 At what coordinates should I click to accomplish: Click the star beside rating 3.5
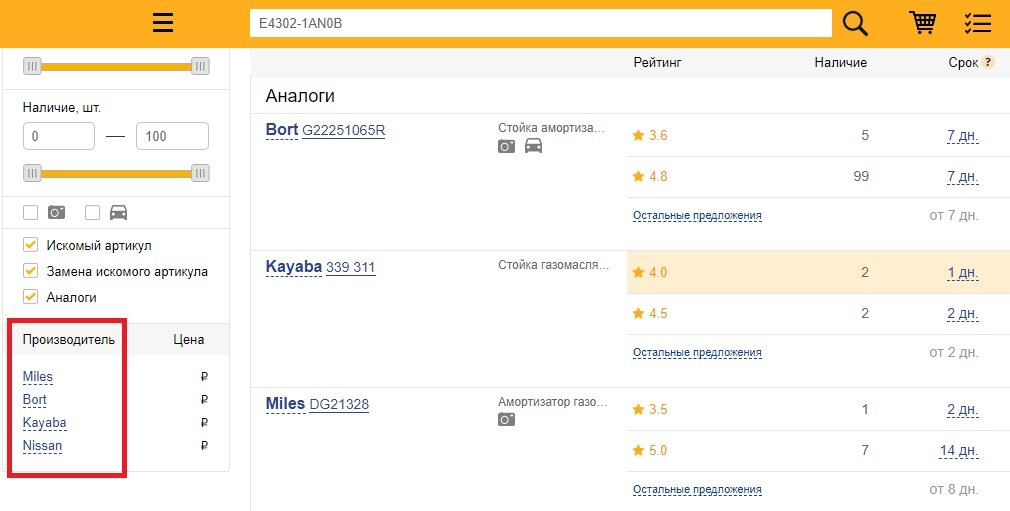click(x=638, y=409)
